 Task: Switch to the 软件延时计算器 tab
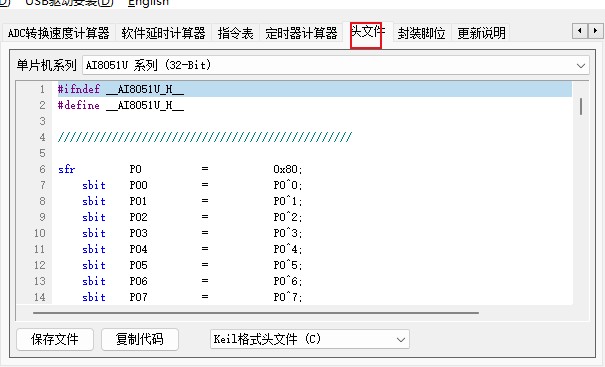tap(163, 33)
